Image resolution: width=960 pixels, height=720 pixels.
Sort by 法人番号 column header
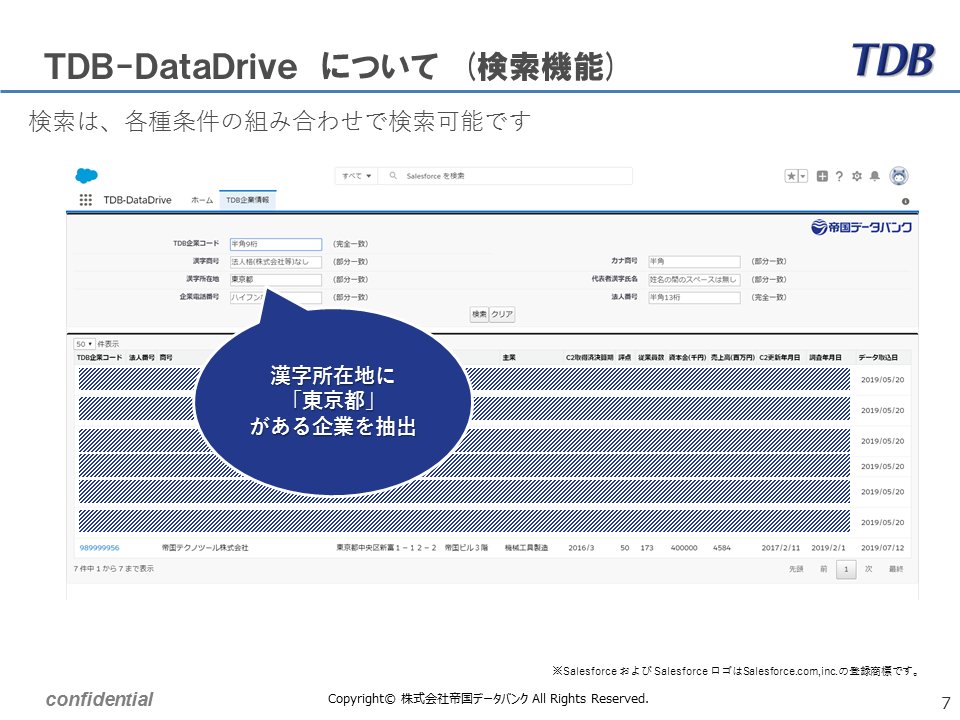point(141,358)
